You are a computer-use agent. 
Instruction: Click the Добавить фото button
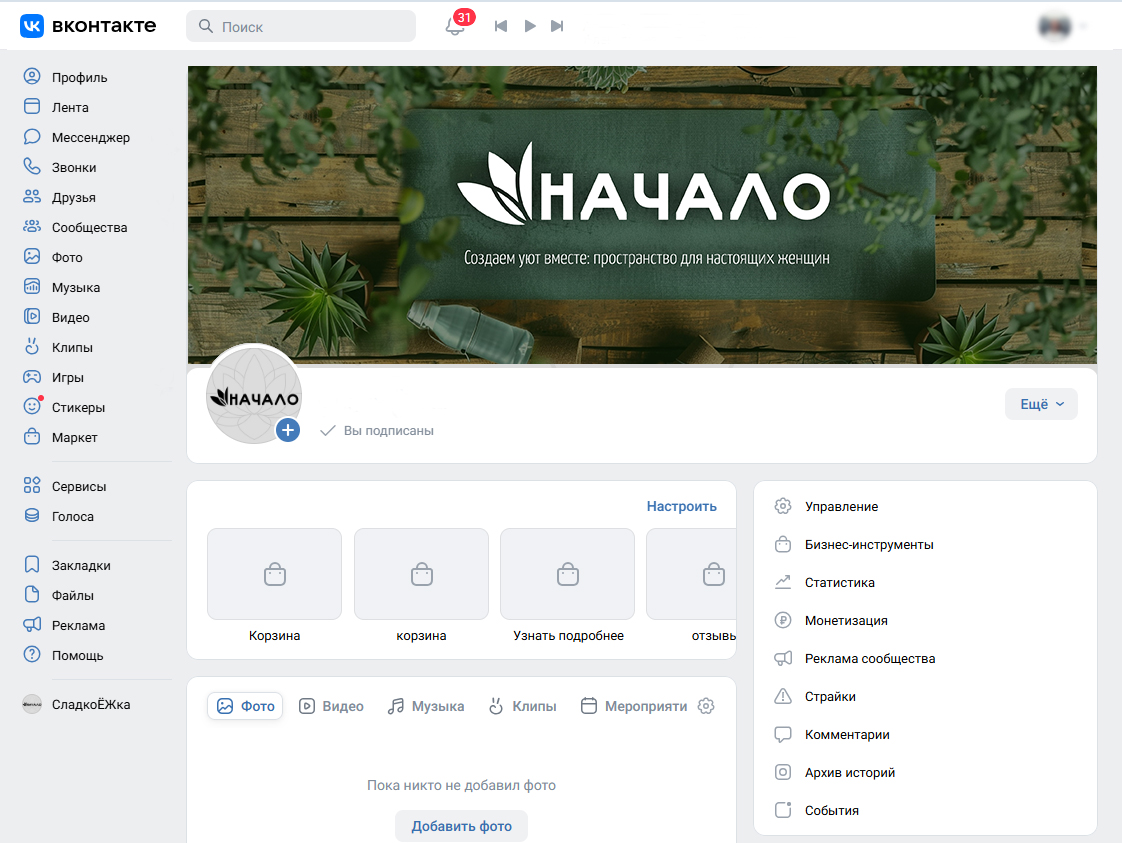pos(462,827)
